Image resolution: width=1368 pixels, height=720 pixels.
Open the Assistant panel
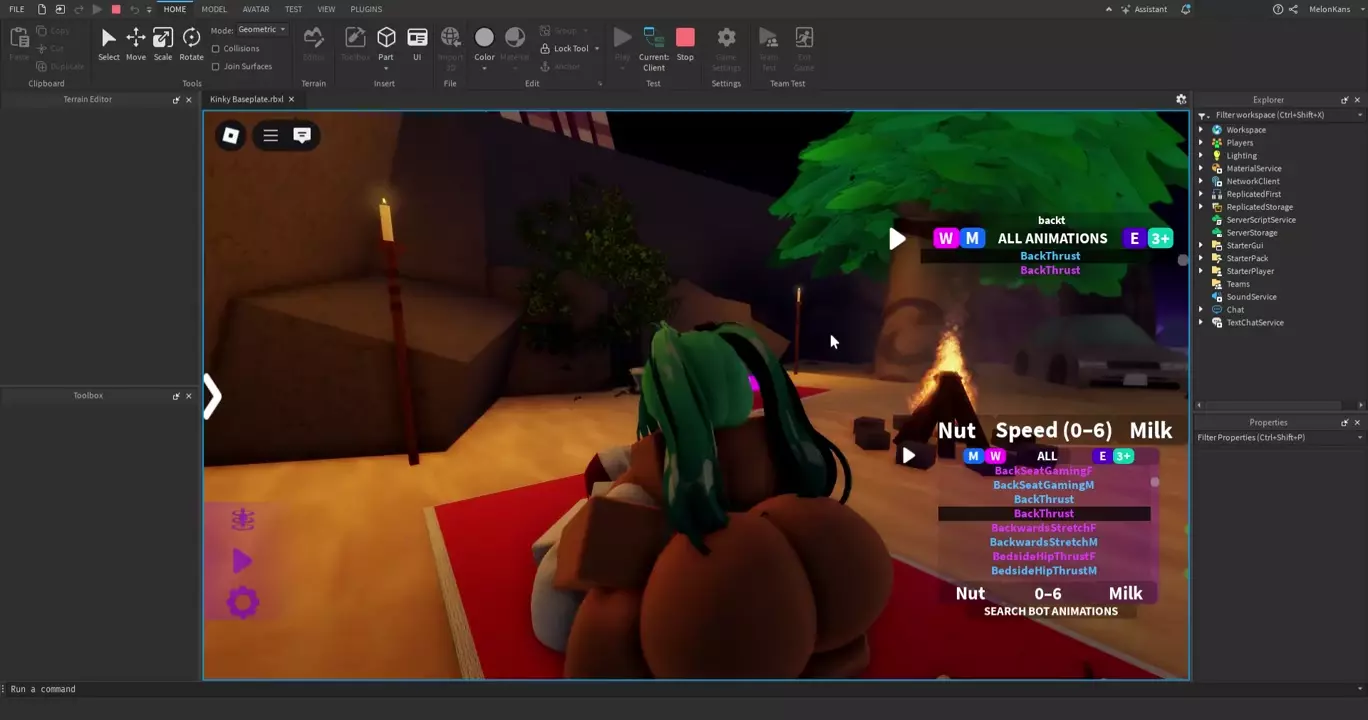click(x=1143, y=9)
